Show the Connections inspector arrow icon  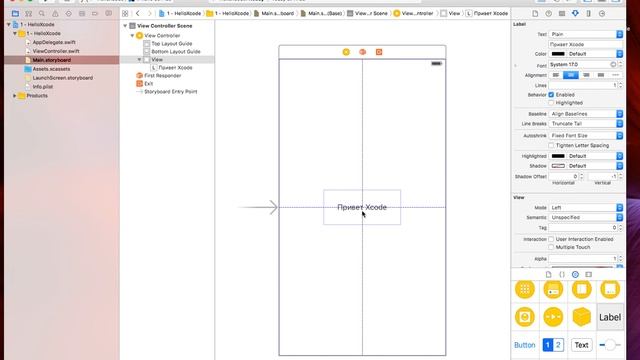point(602,13)
